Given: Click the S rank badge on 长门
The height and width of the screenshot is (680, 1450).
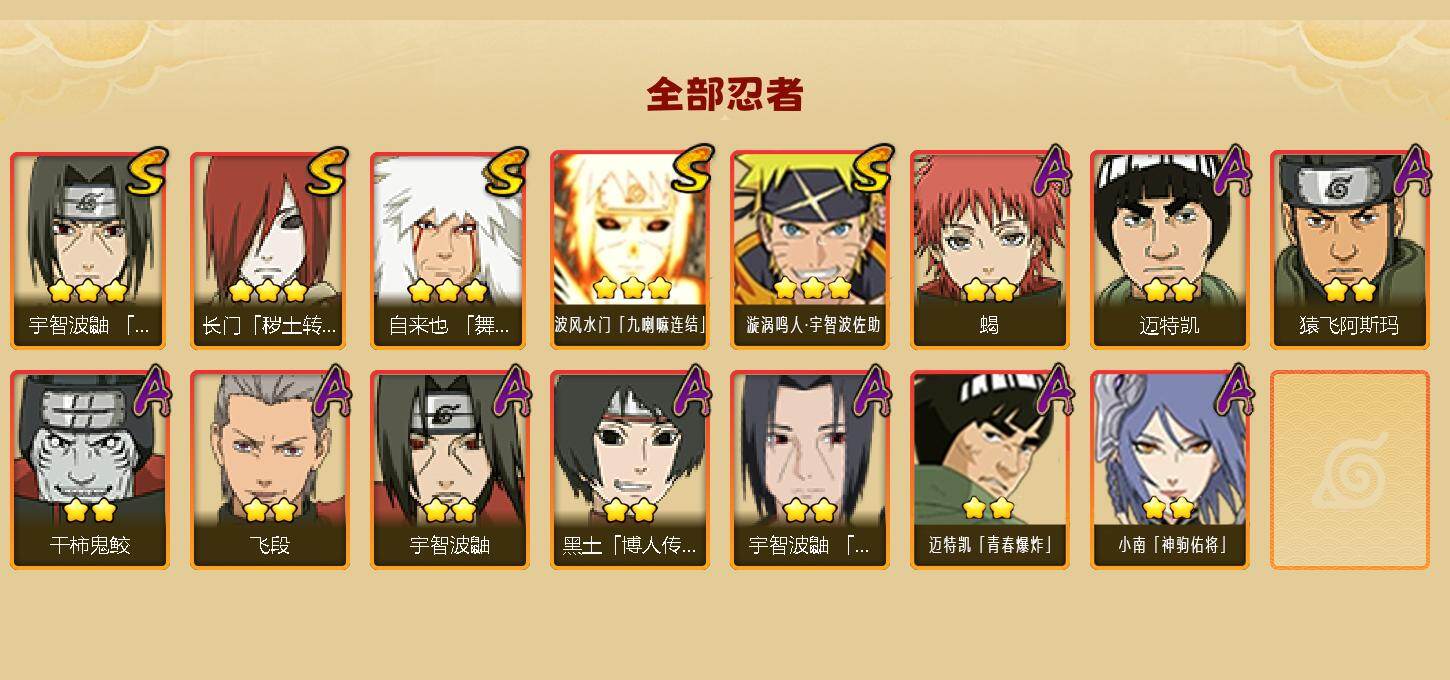Looking at the screenshot, I should [x=326, y=171].
